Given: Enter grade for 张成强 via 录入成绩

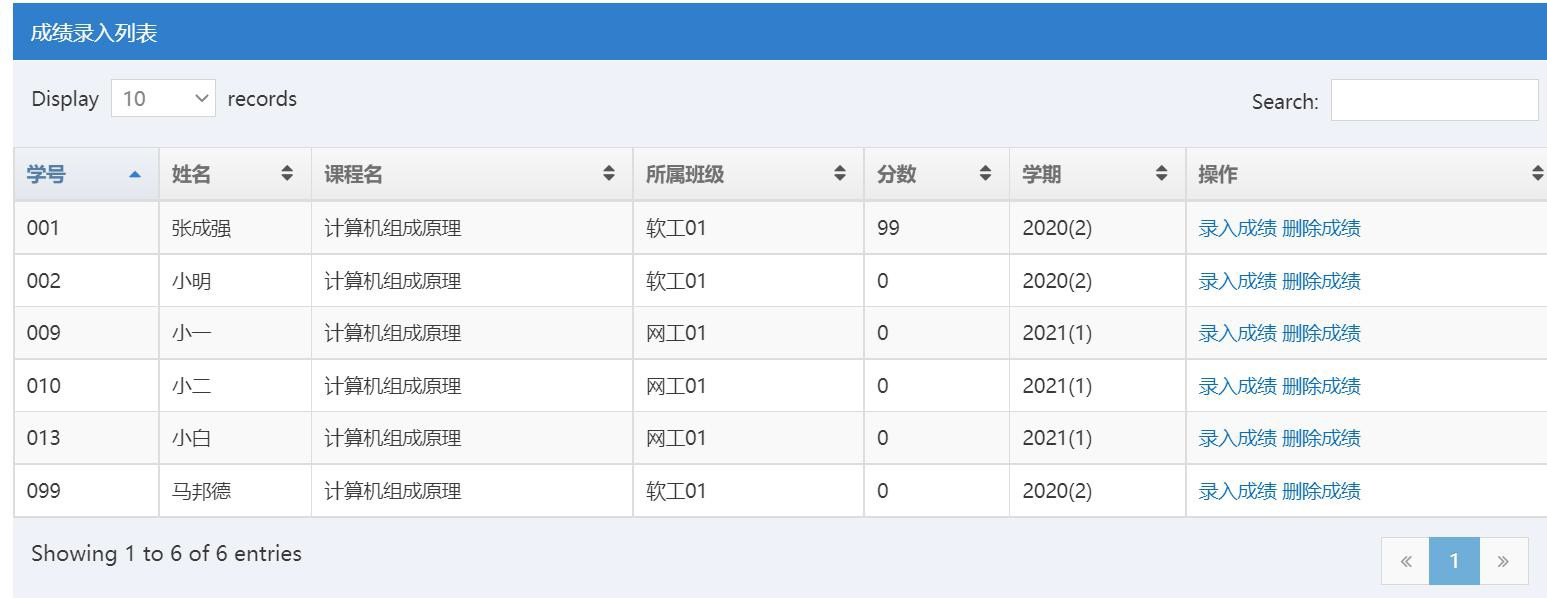Looking at the screenshot, I should 1237,228.
